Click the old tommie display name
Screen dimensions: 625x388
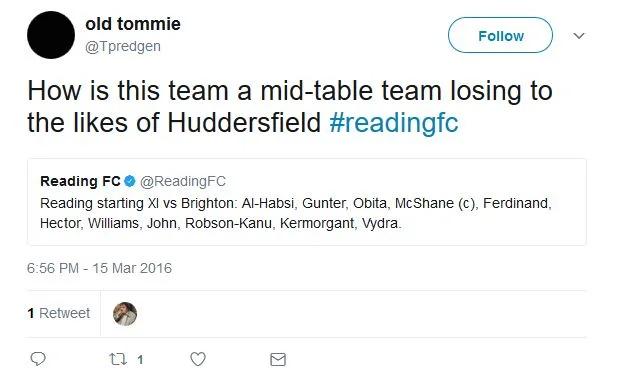(133, 24)
